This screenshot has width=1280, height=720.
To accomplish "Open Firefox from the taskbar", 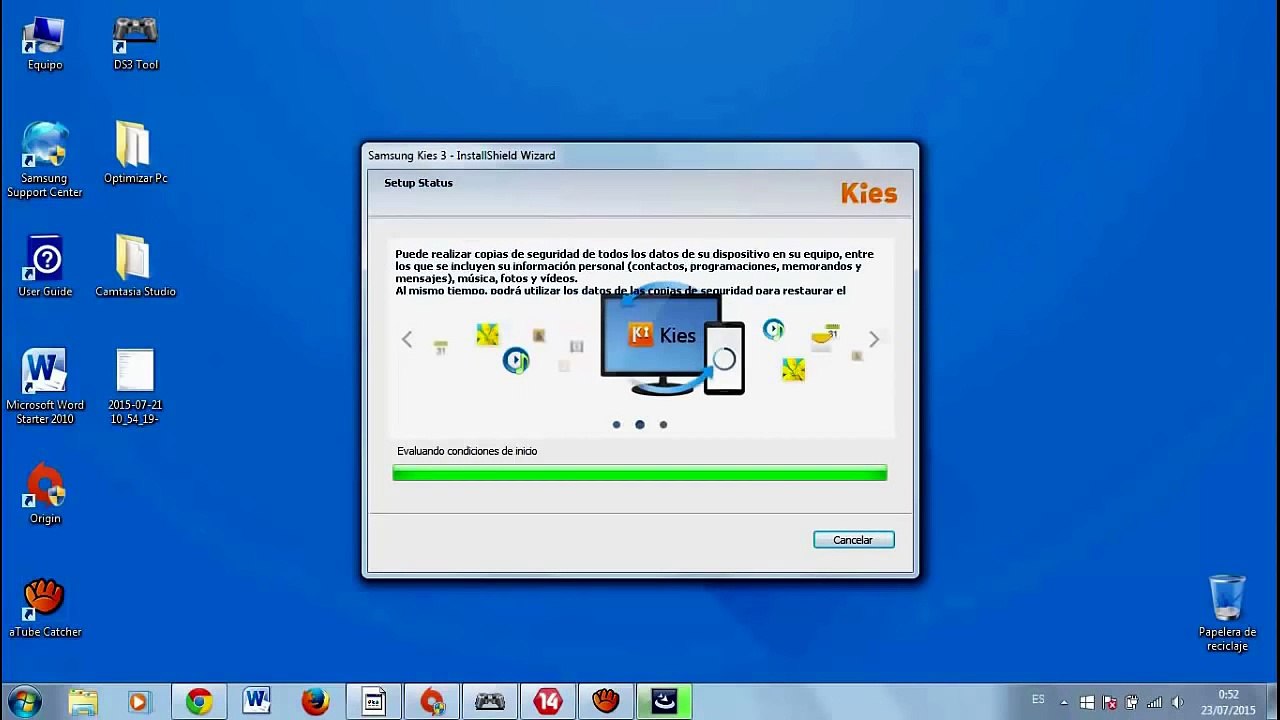I will pyautogui.click(x=315, y=702).
